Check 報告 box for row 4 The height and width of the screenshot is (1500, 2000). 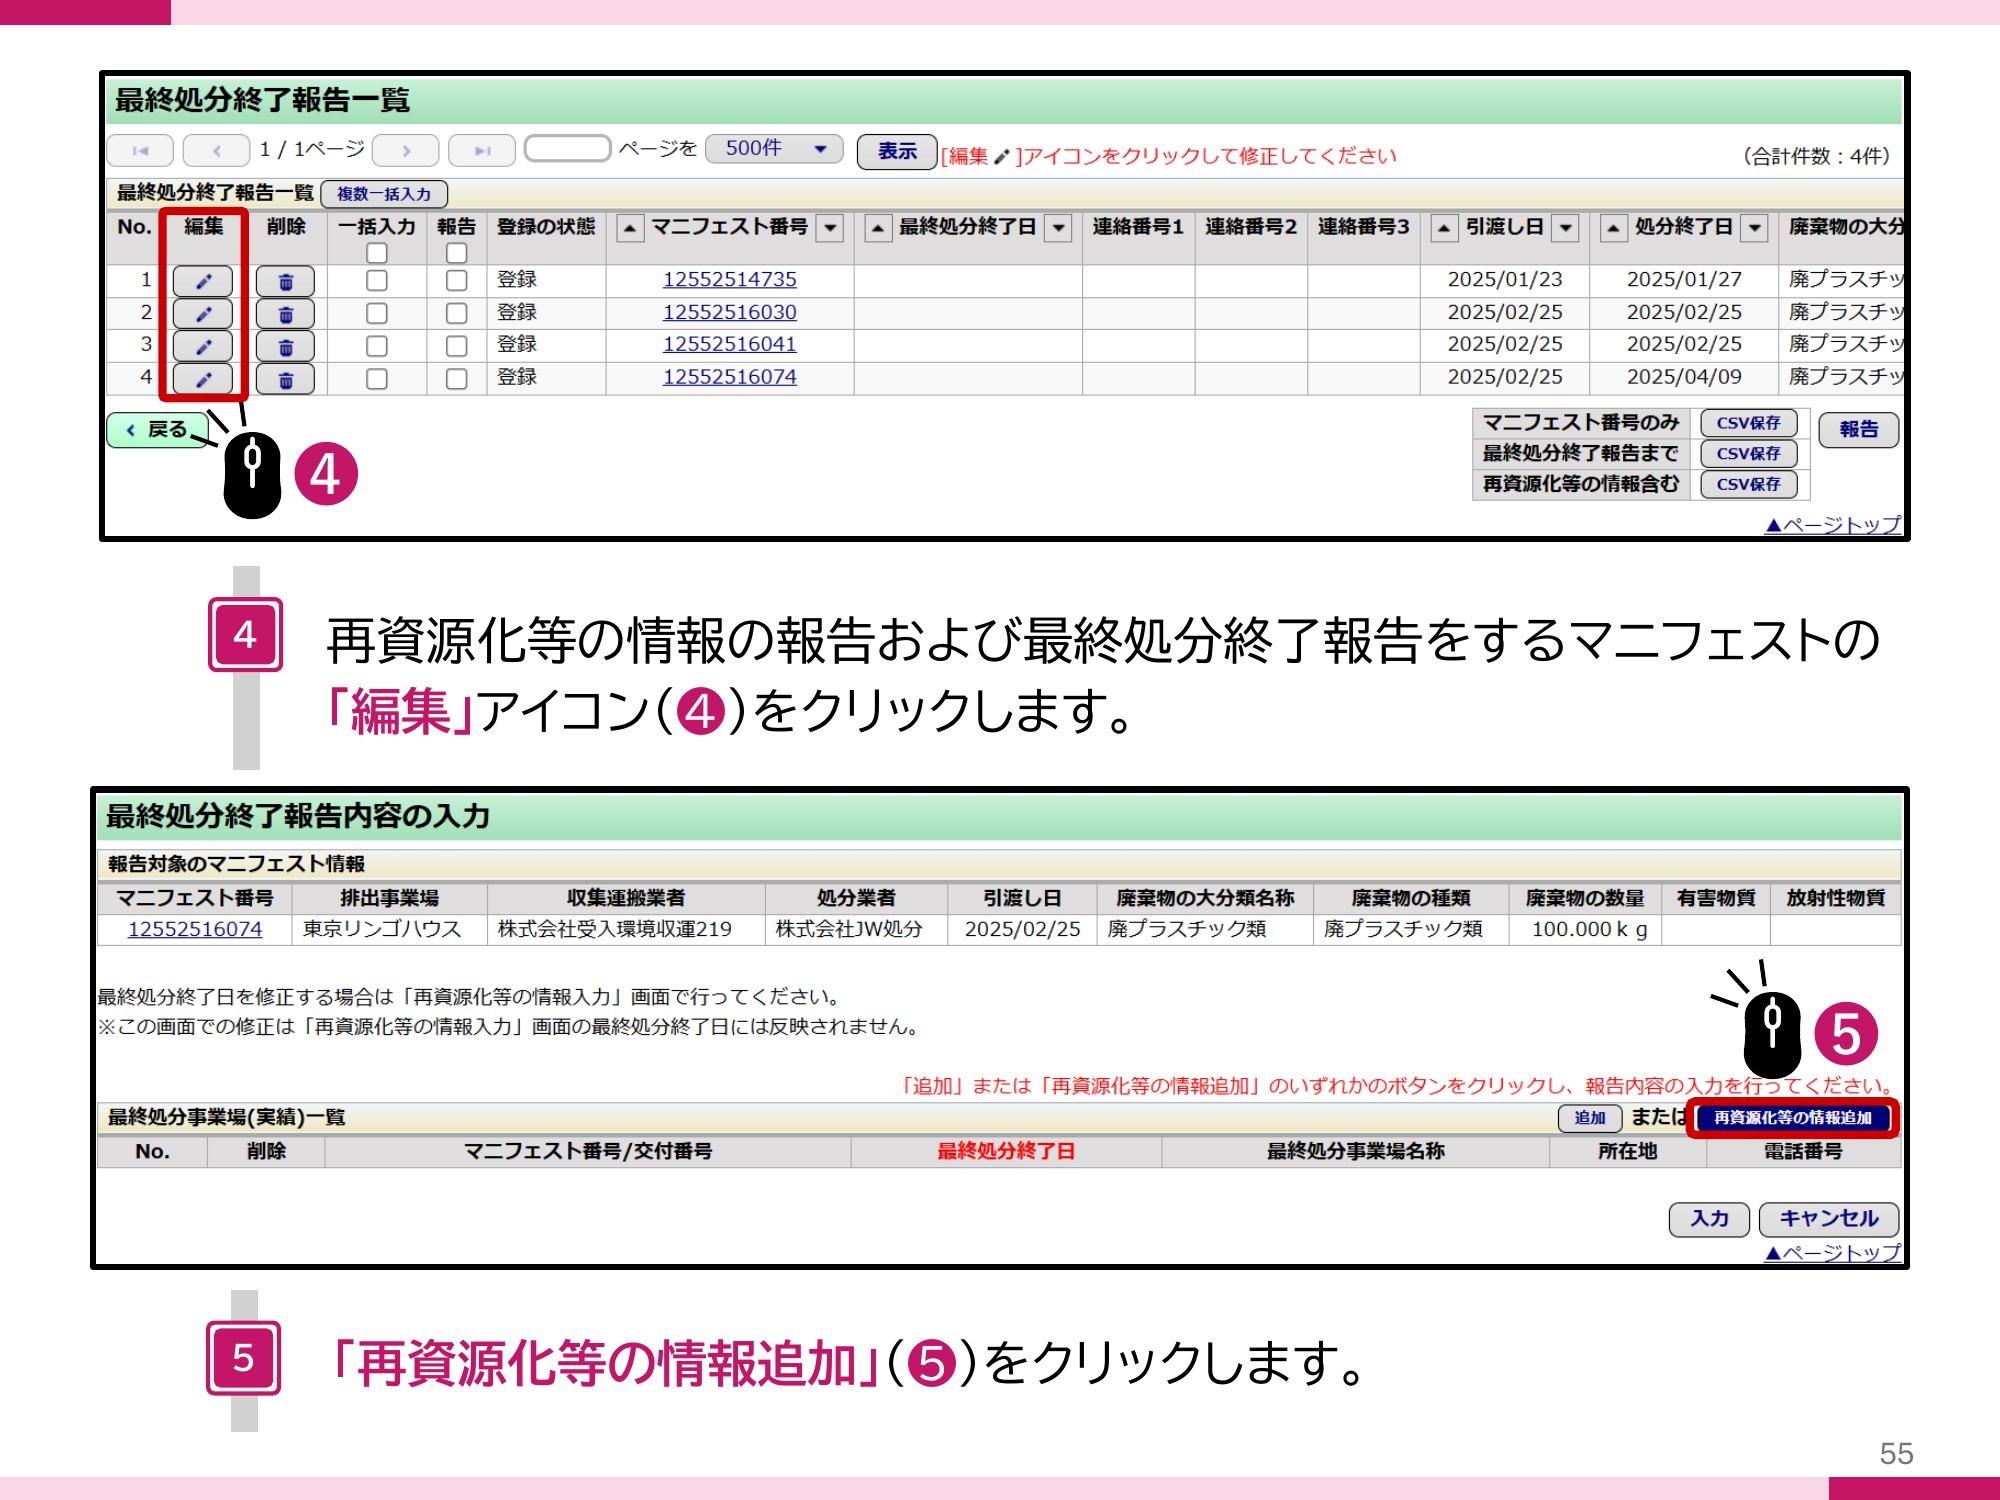click(457, 379)
